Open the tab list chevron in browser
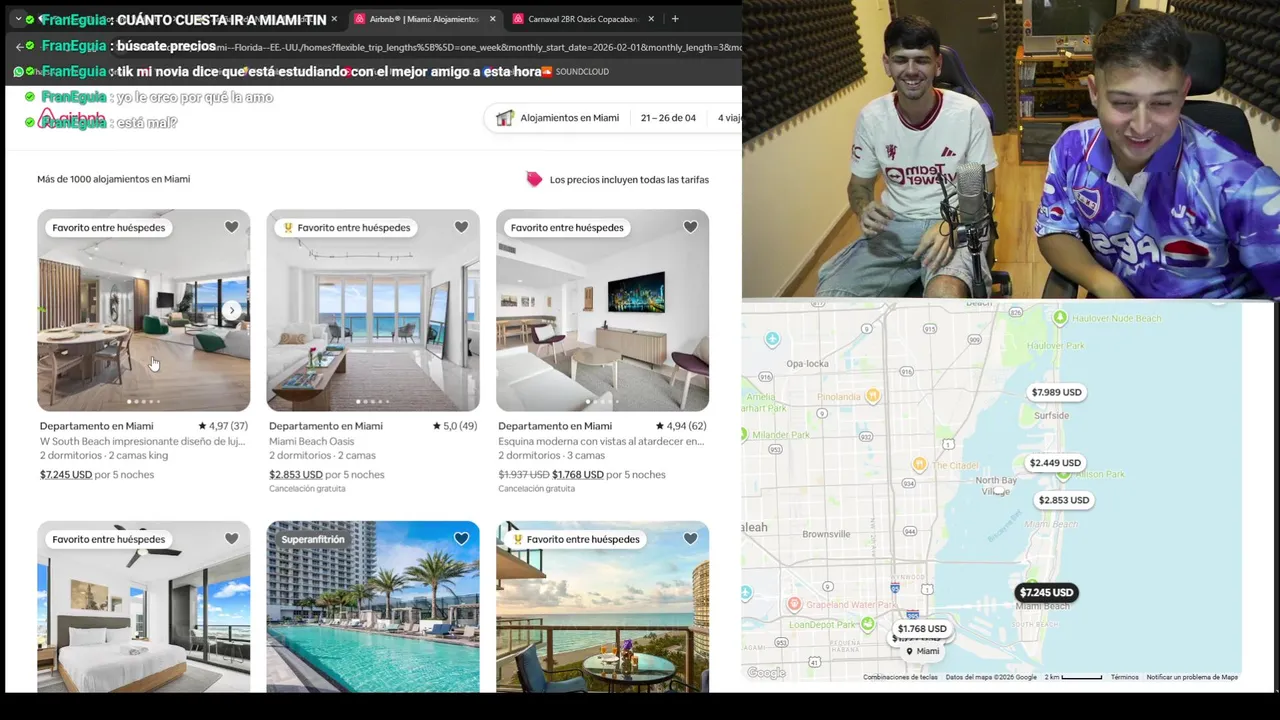 pyautogui.click(x=18, y=19)
